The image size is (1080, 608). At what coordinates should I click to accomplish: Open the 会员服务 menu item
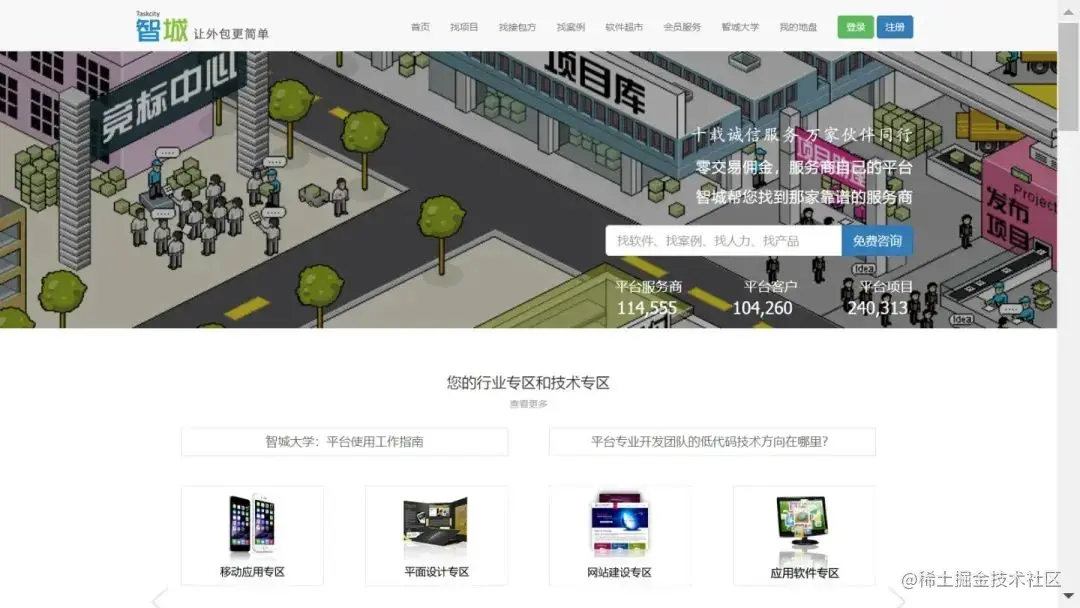click(682, 27)
